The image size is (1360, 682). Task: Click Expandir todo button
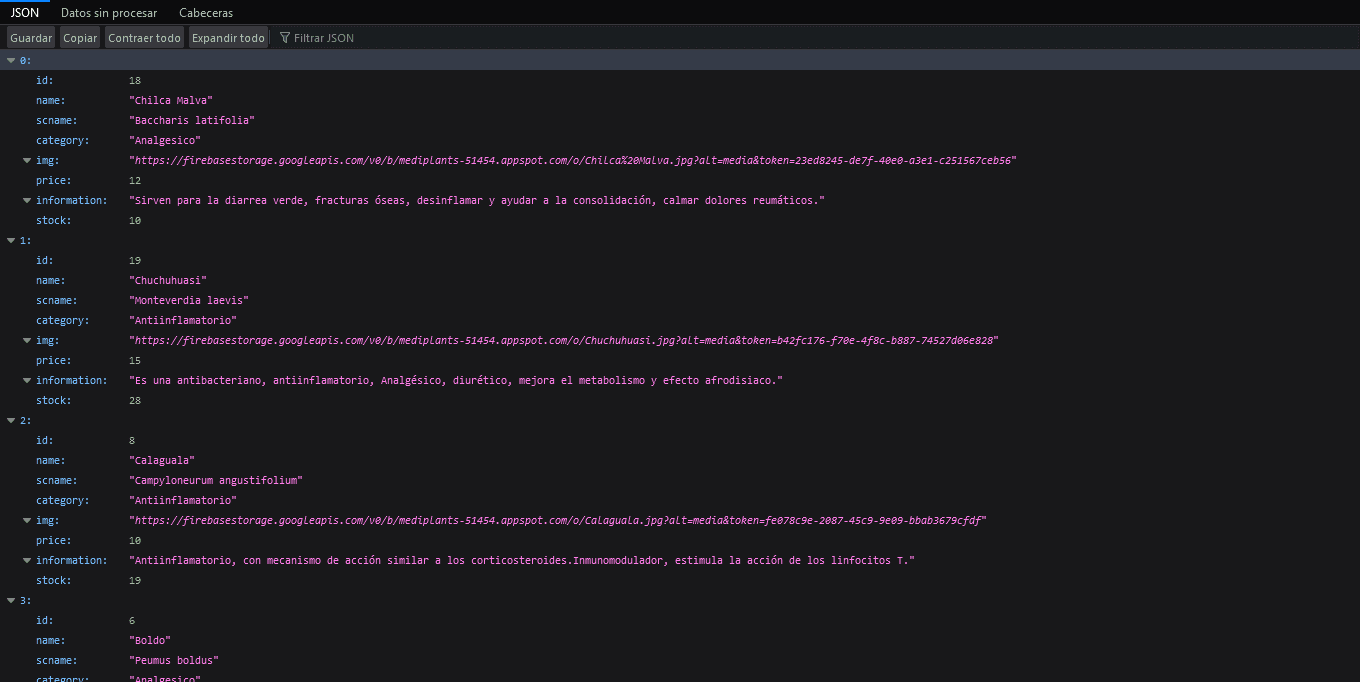coord(228,38)
